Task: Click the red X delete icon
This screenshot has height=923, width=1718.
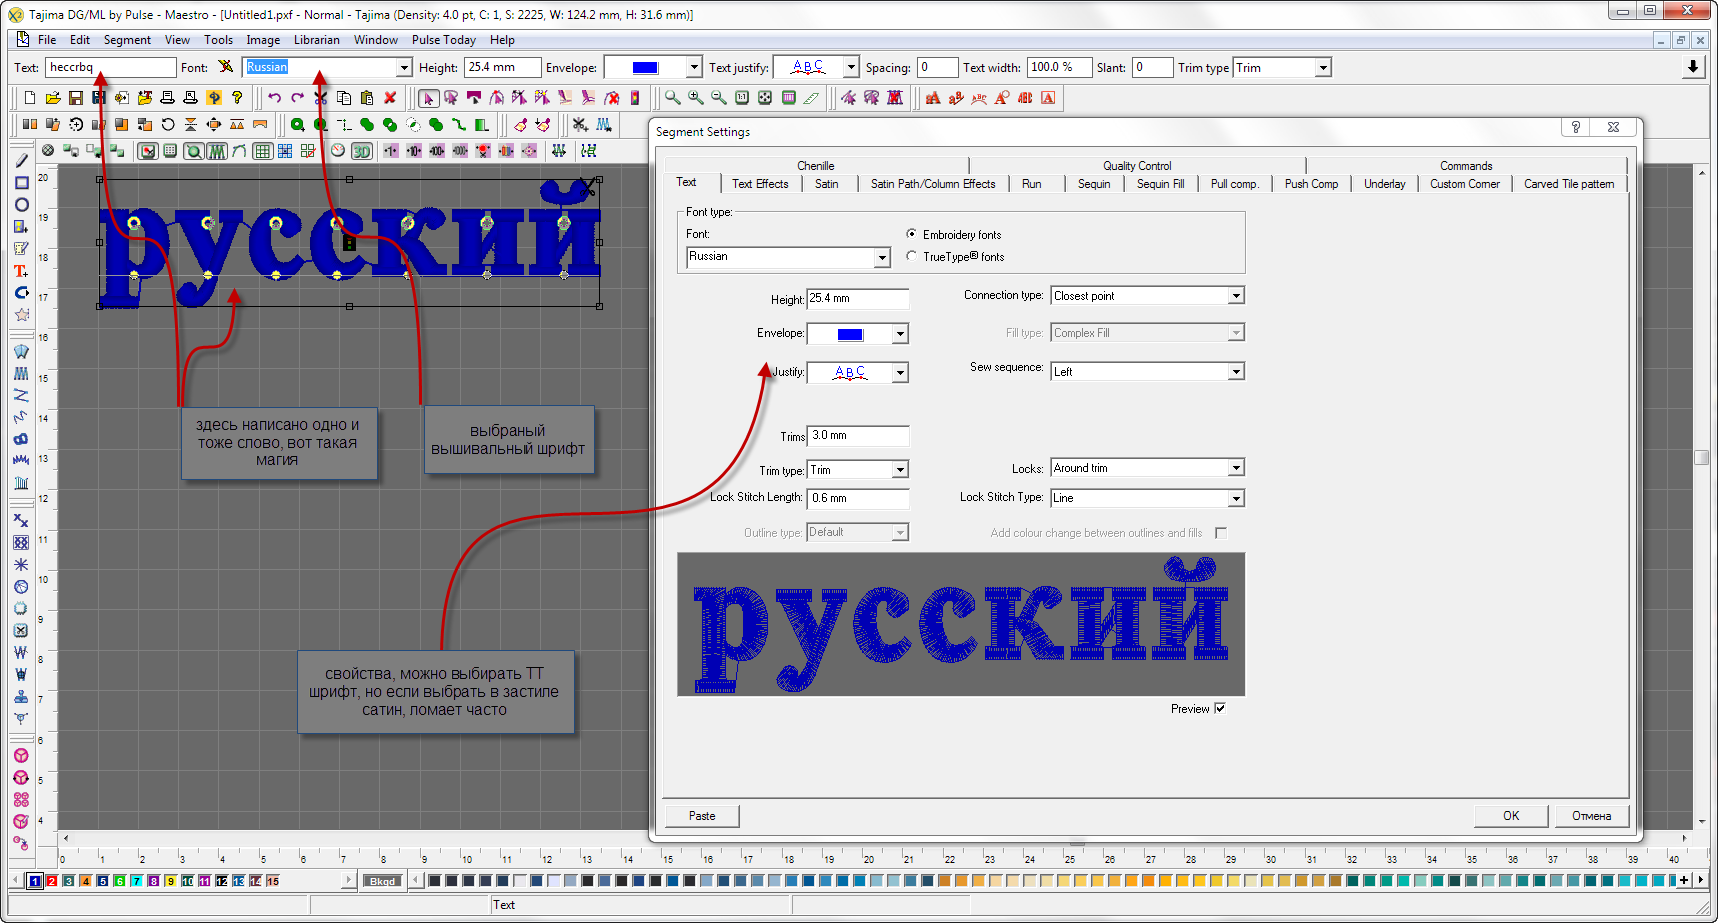Action: click(390, 98)
